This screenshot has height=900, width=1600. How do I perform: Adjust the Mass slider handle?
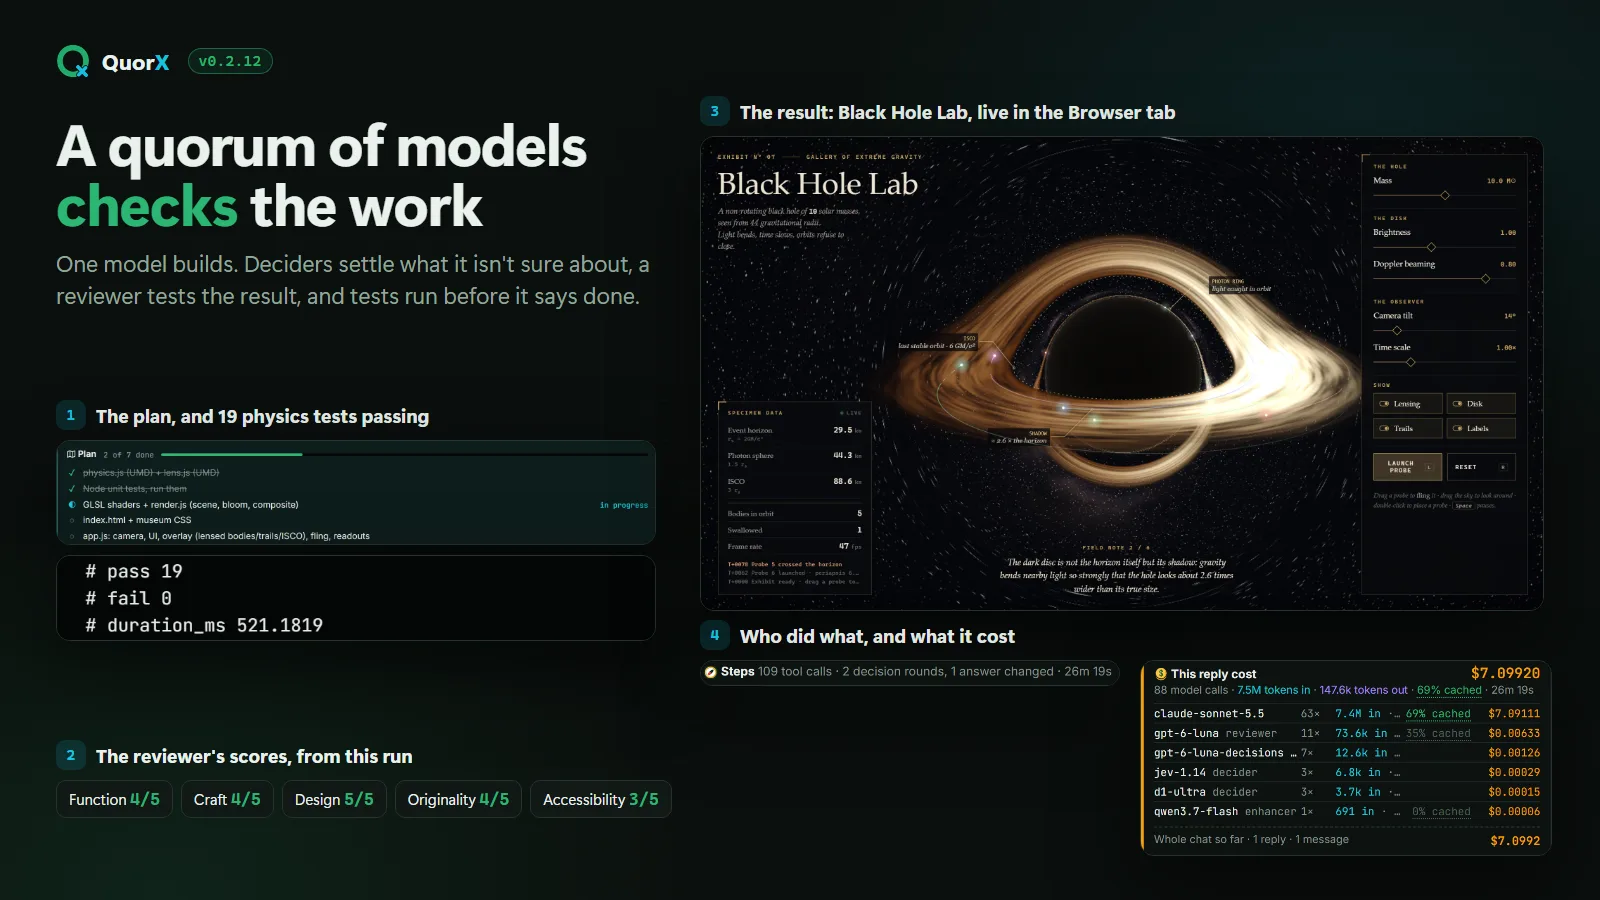(x=1445, y=195)
